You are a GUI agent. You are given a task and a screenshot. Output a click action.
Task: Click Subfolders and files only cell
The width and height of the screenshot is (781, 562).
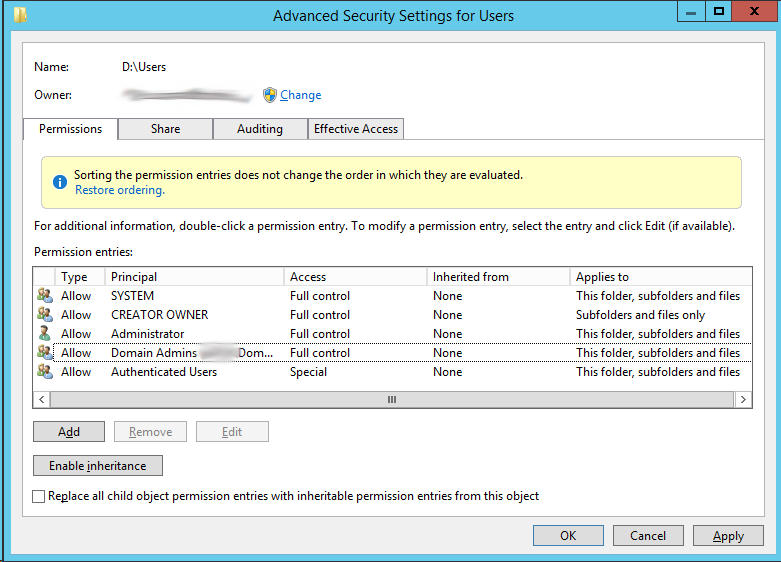tap(641, 315)
